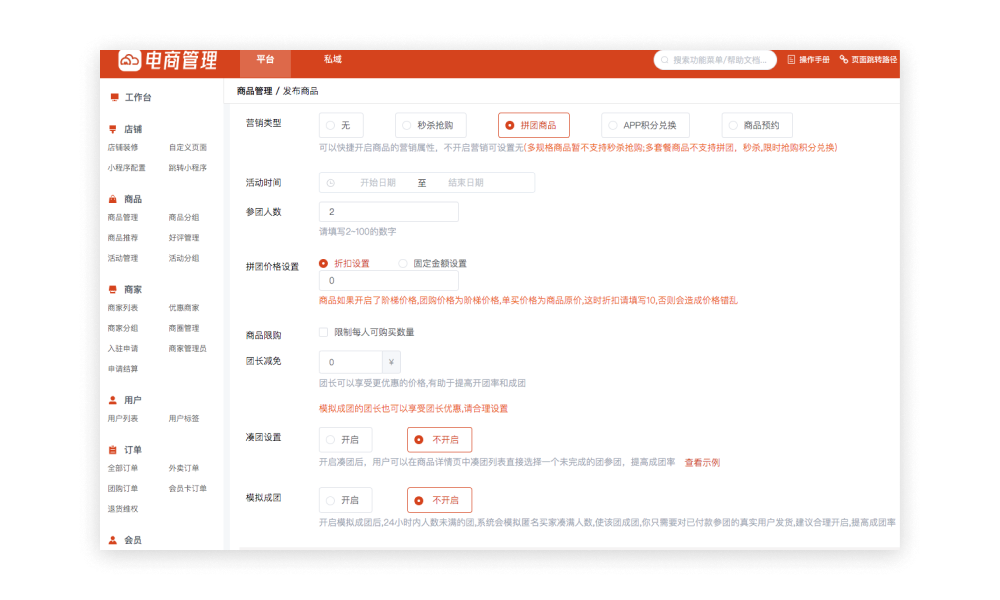This screenshot has width=1000, height=600.
Task: Click the search box in the top bar
Action: tap(715, 60)
